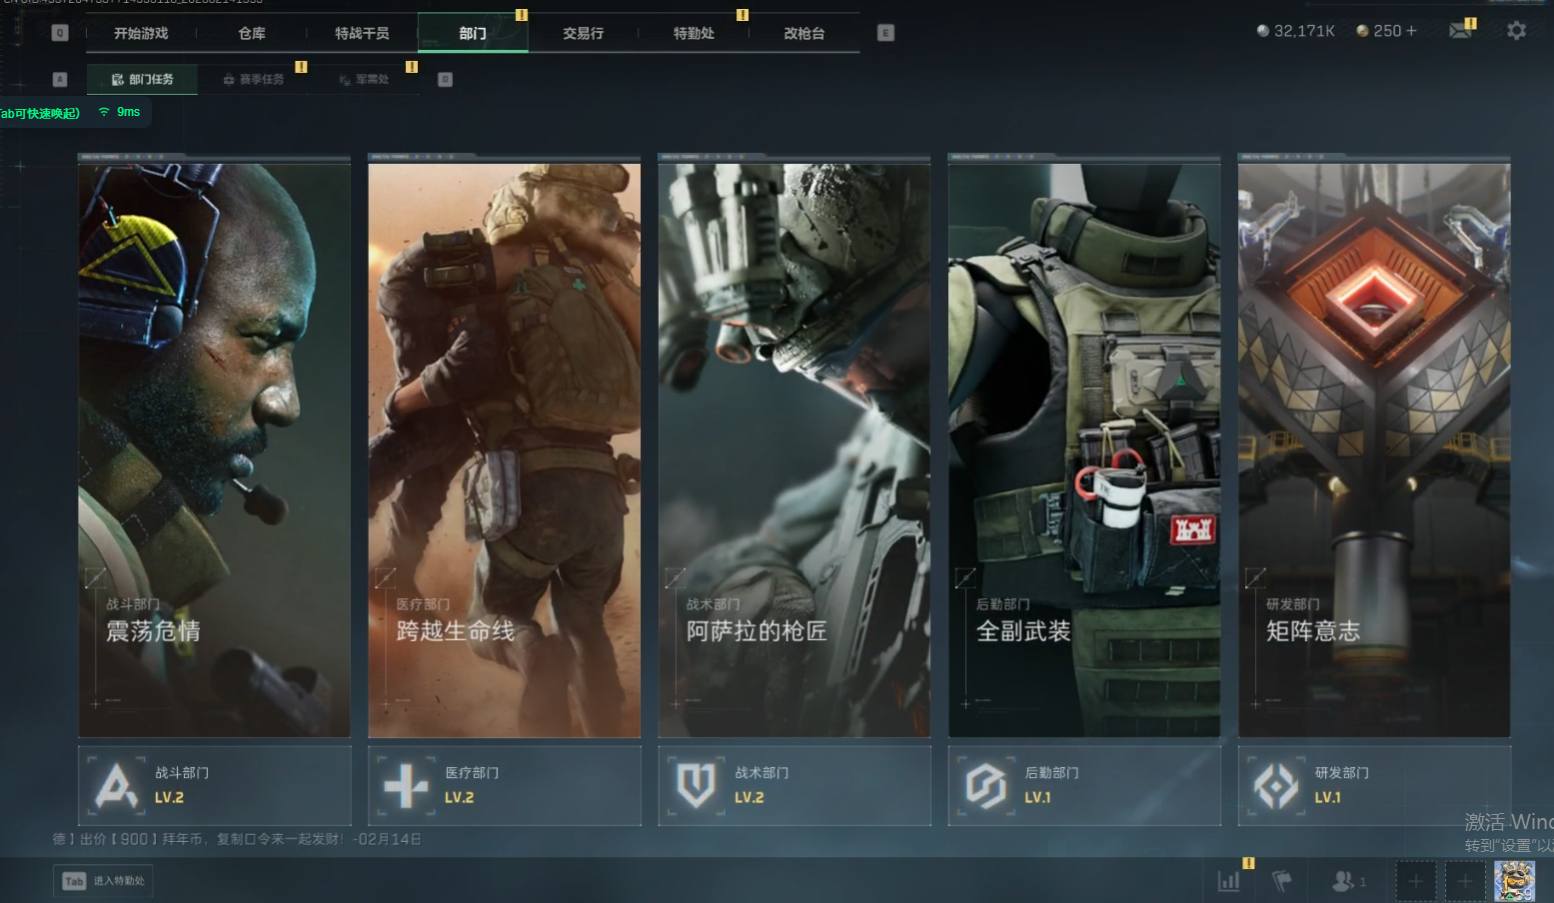Viewport: 1554px width, 903px height.
Task: Open the 阿萨拉的枪匠 mission card
Action: [x=795, y=447]
